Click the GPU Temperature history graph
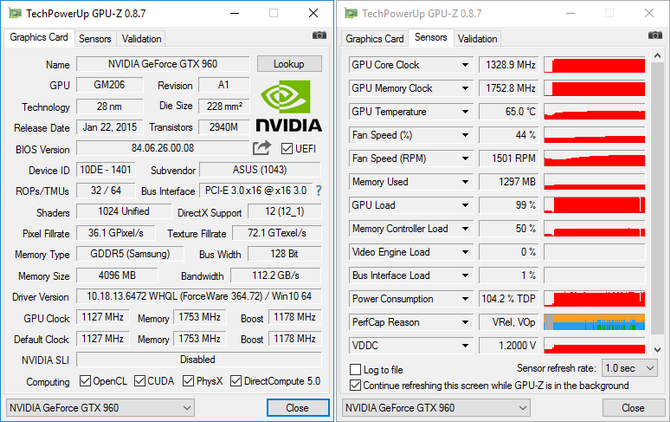Screen dimensions: 670x422 click(x=594, y=112)
